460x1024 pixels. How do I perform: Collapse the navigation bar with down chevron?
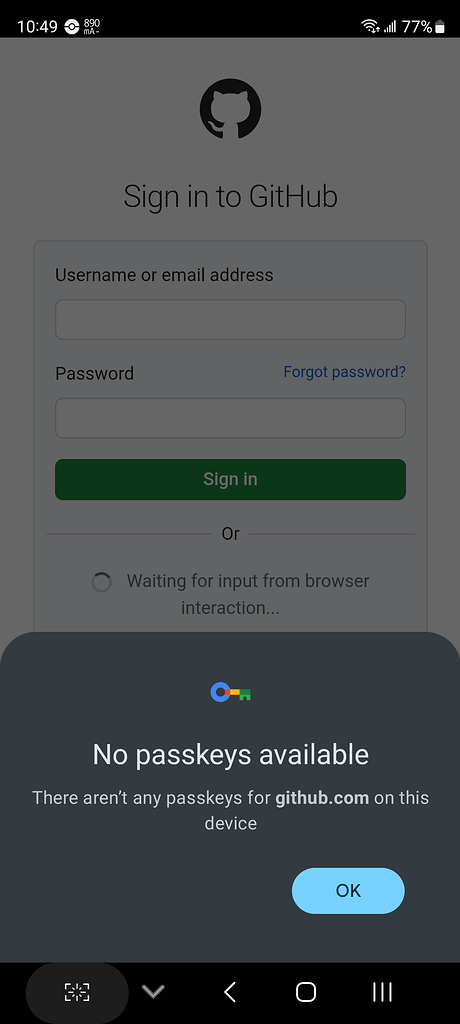(x=153, y=992)
